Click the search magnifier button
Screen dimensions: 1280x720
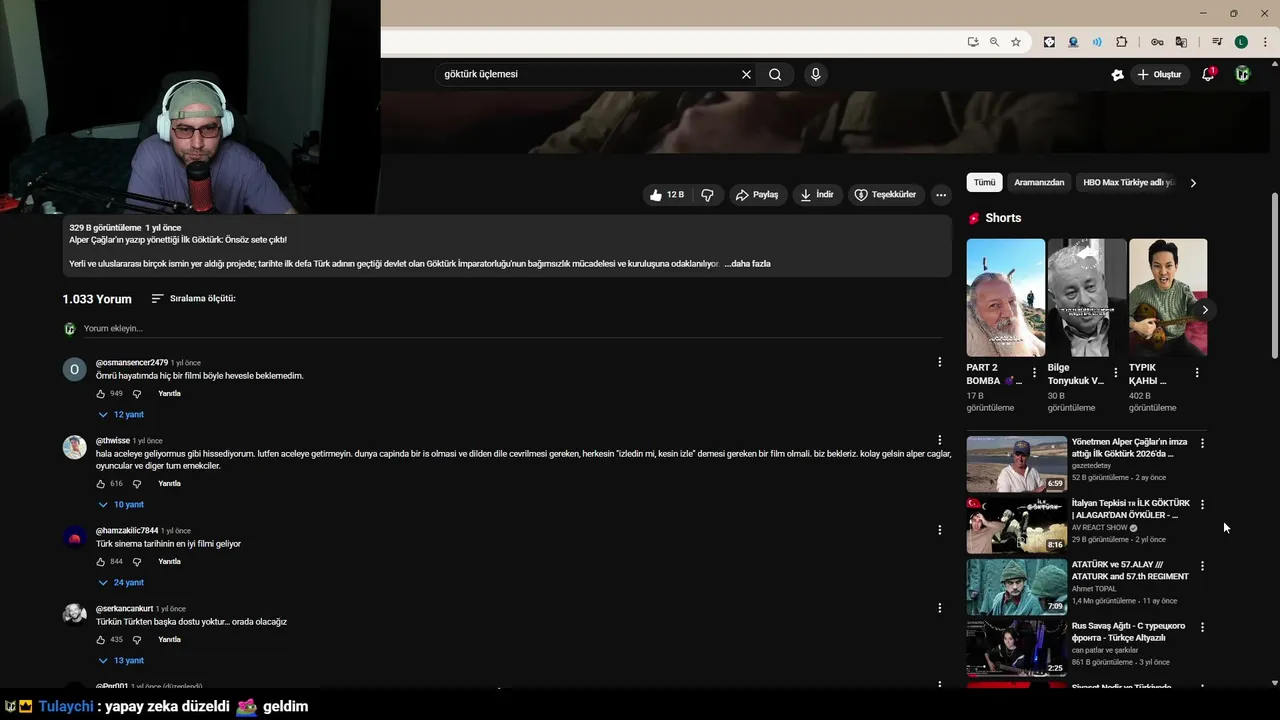pos(775,74)
